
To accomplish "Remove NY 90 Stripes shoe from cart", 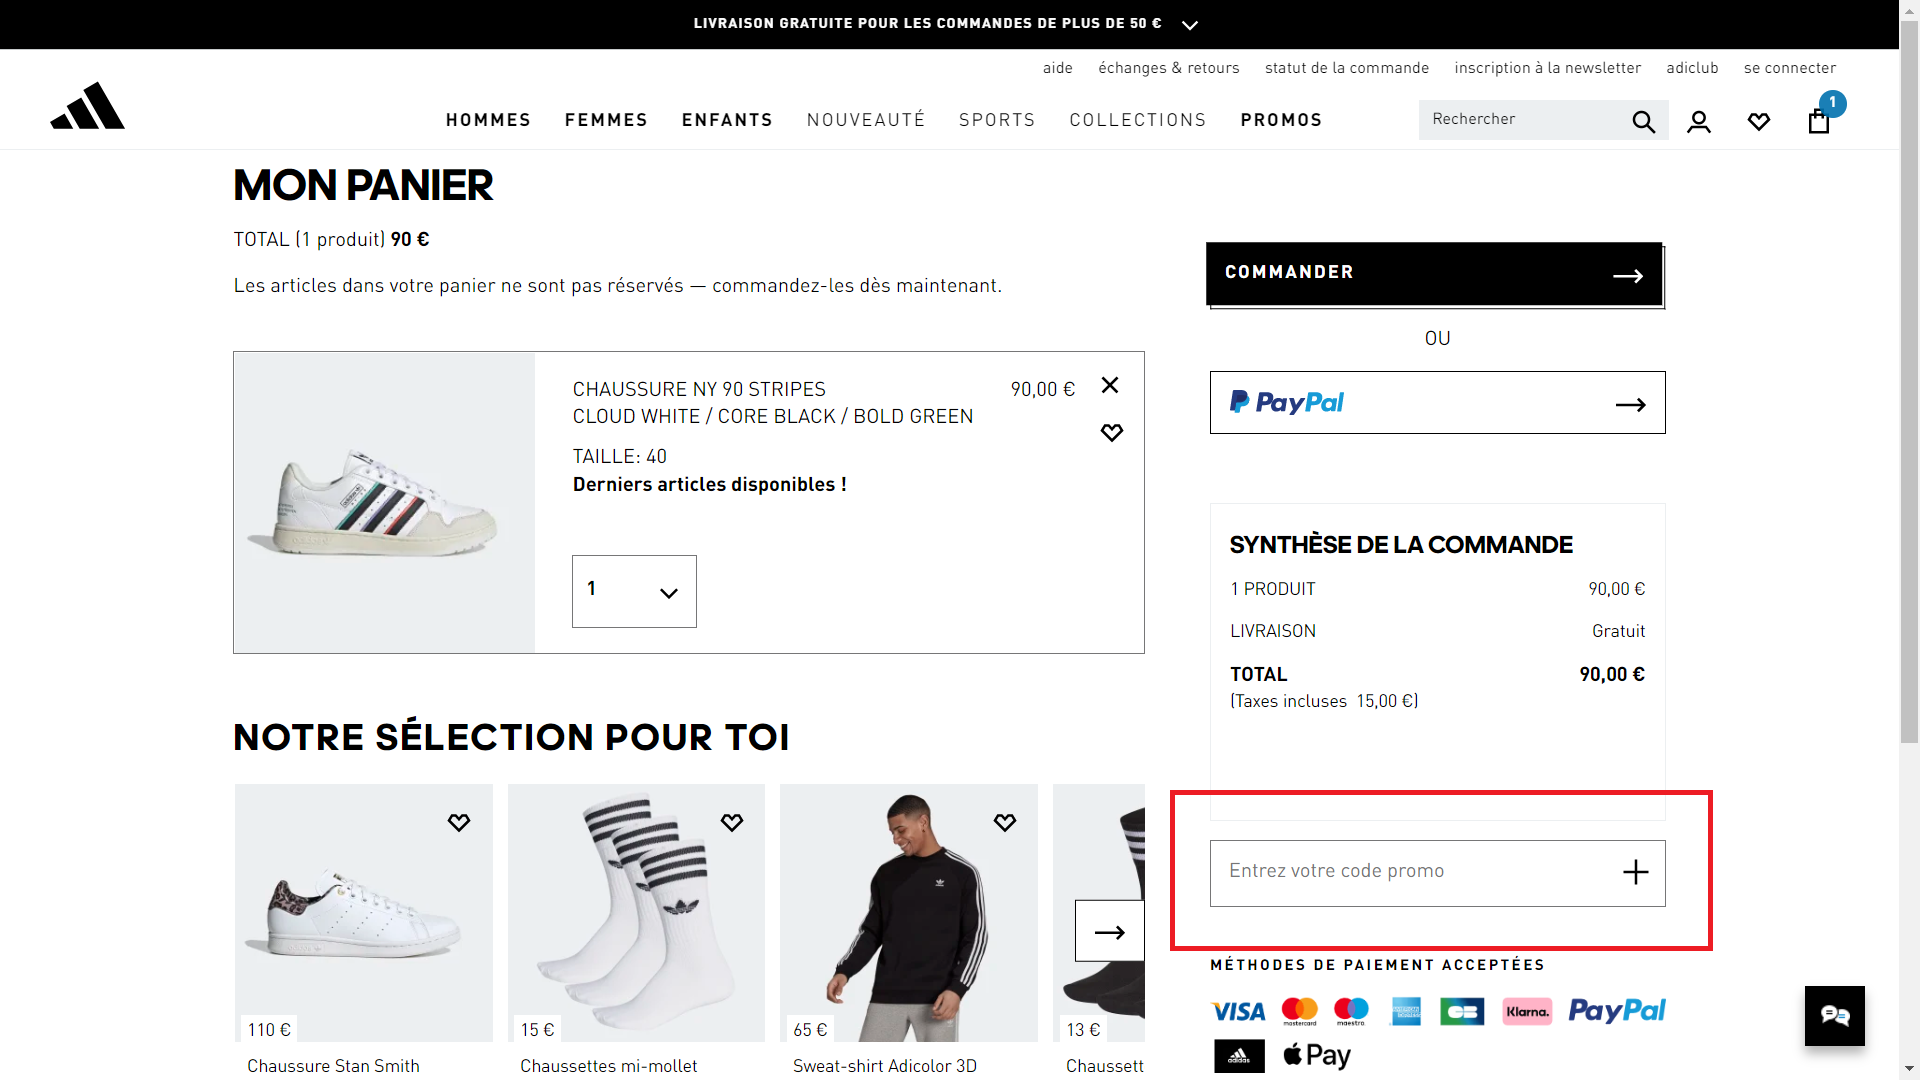I will pyautogui.click(x=1110, y=386).
